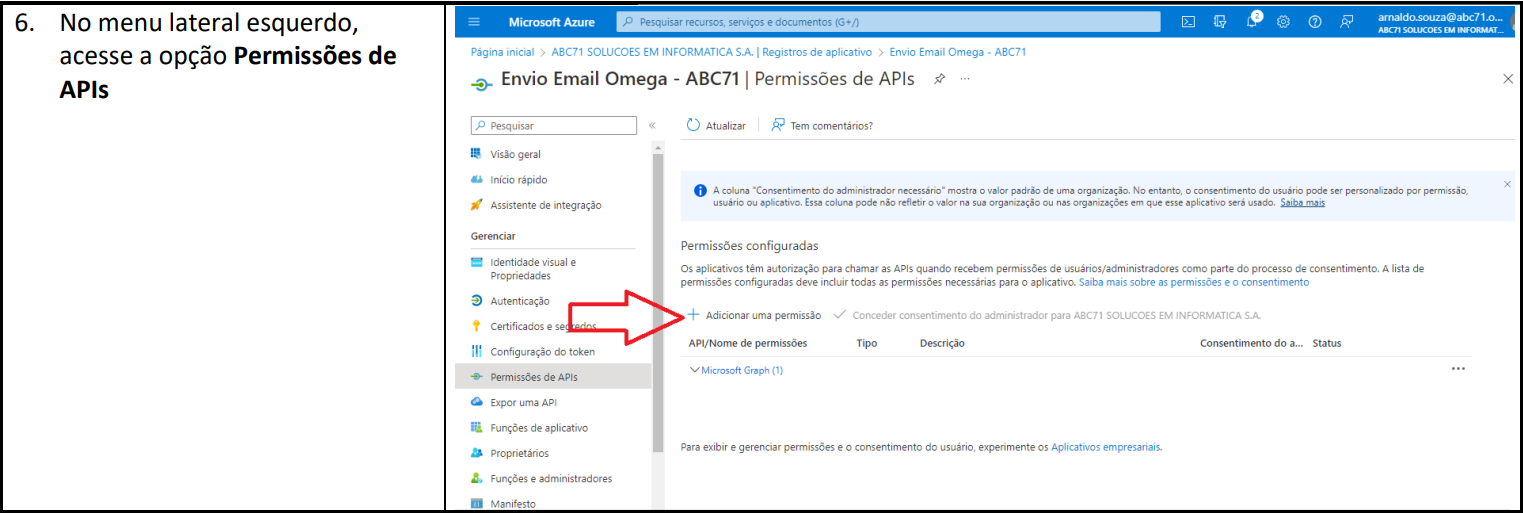Dismiss the info banner with its X

tap(1507, 184)
